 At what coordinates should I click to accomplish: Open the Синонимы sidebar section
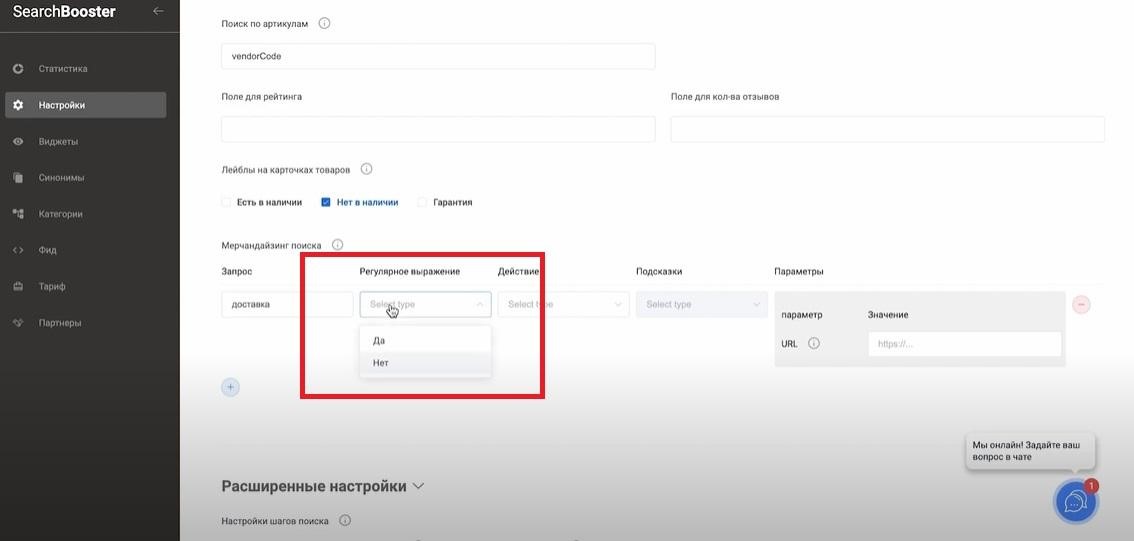[61, 178]
